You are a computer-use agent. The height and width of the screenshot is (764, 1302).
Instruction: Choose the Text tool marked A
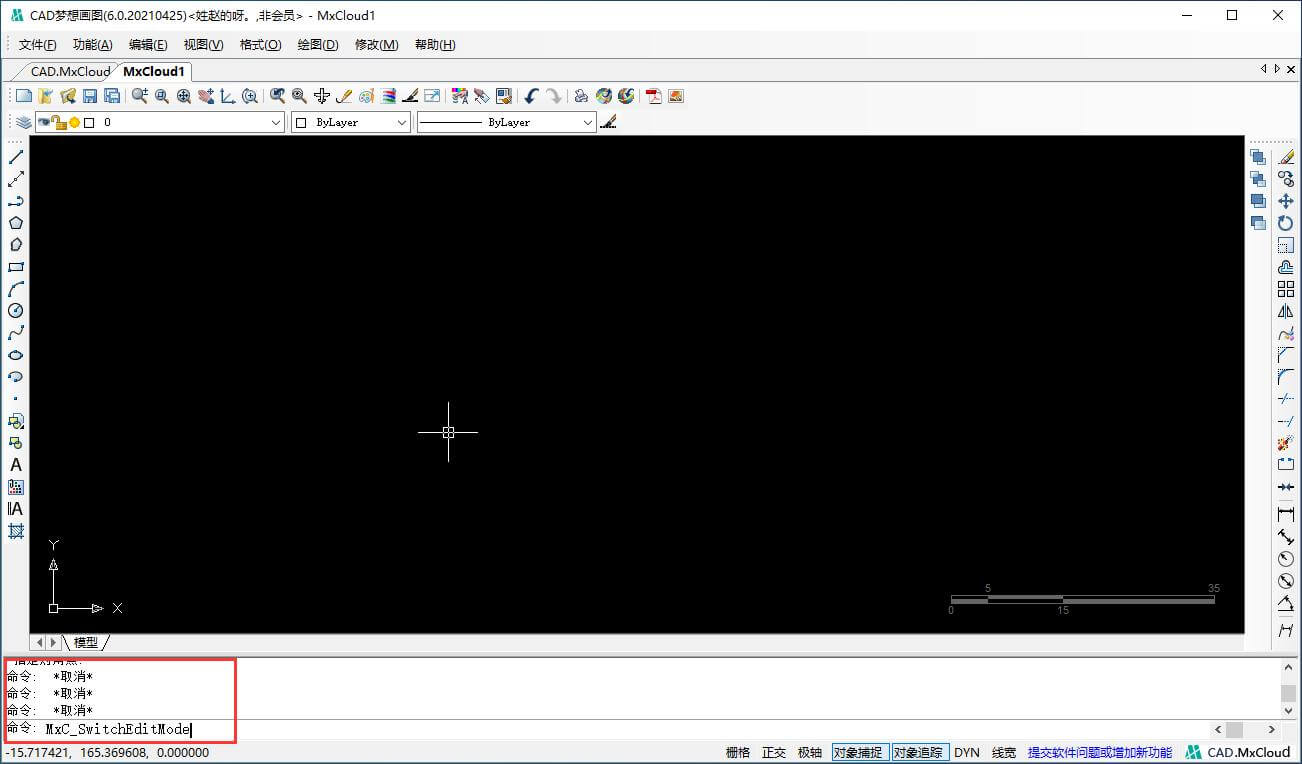[16, 465]
